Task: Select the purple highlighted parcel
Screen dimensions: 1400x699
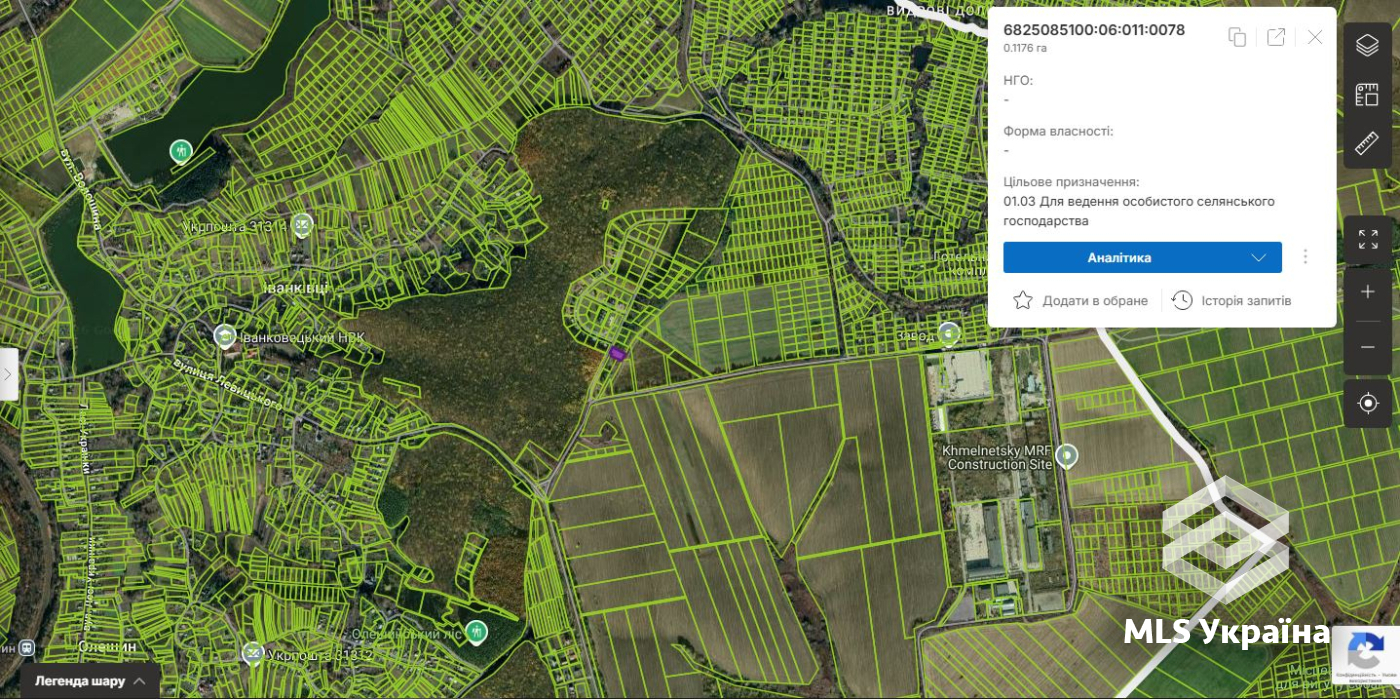Action: tap(617, 352)
